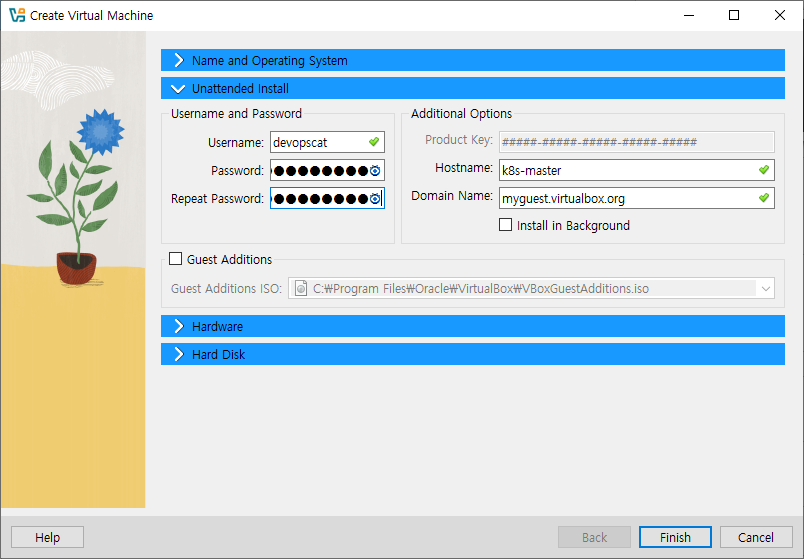Image resolution: width=804 pixels, height=559 pixels.
Task: Click the Repeat Password input field
Action: (x=327, y=198)
